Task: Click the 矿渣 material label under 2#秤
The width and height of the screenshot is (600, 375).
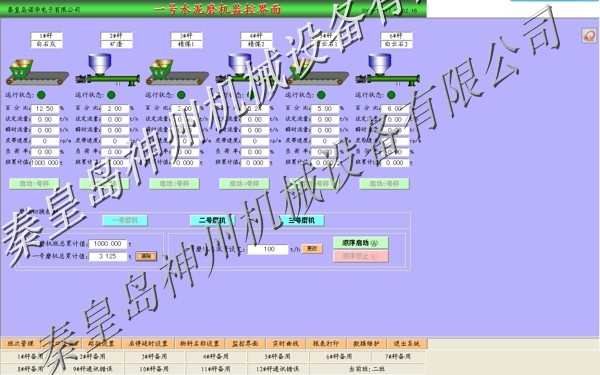Action: pos(116,44)
